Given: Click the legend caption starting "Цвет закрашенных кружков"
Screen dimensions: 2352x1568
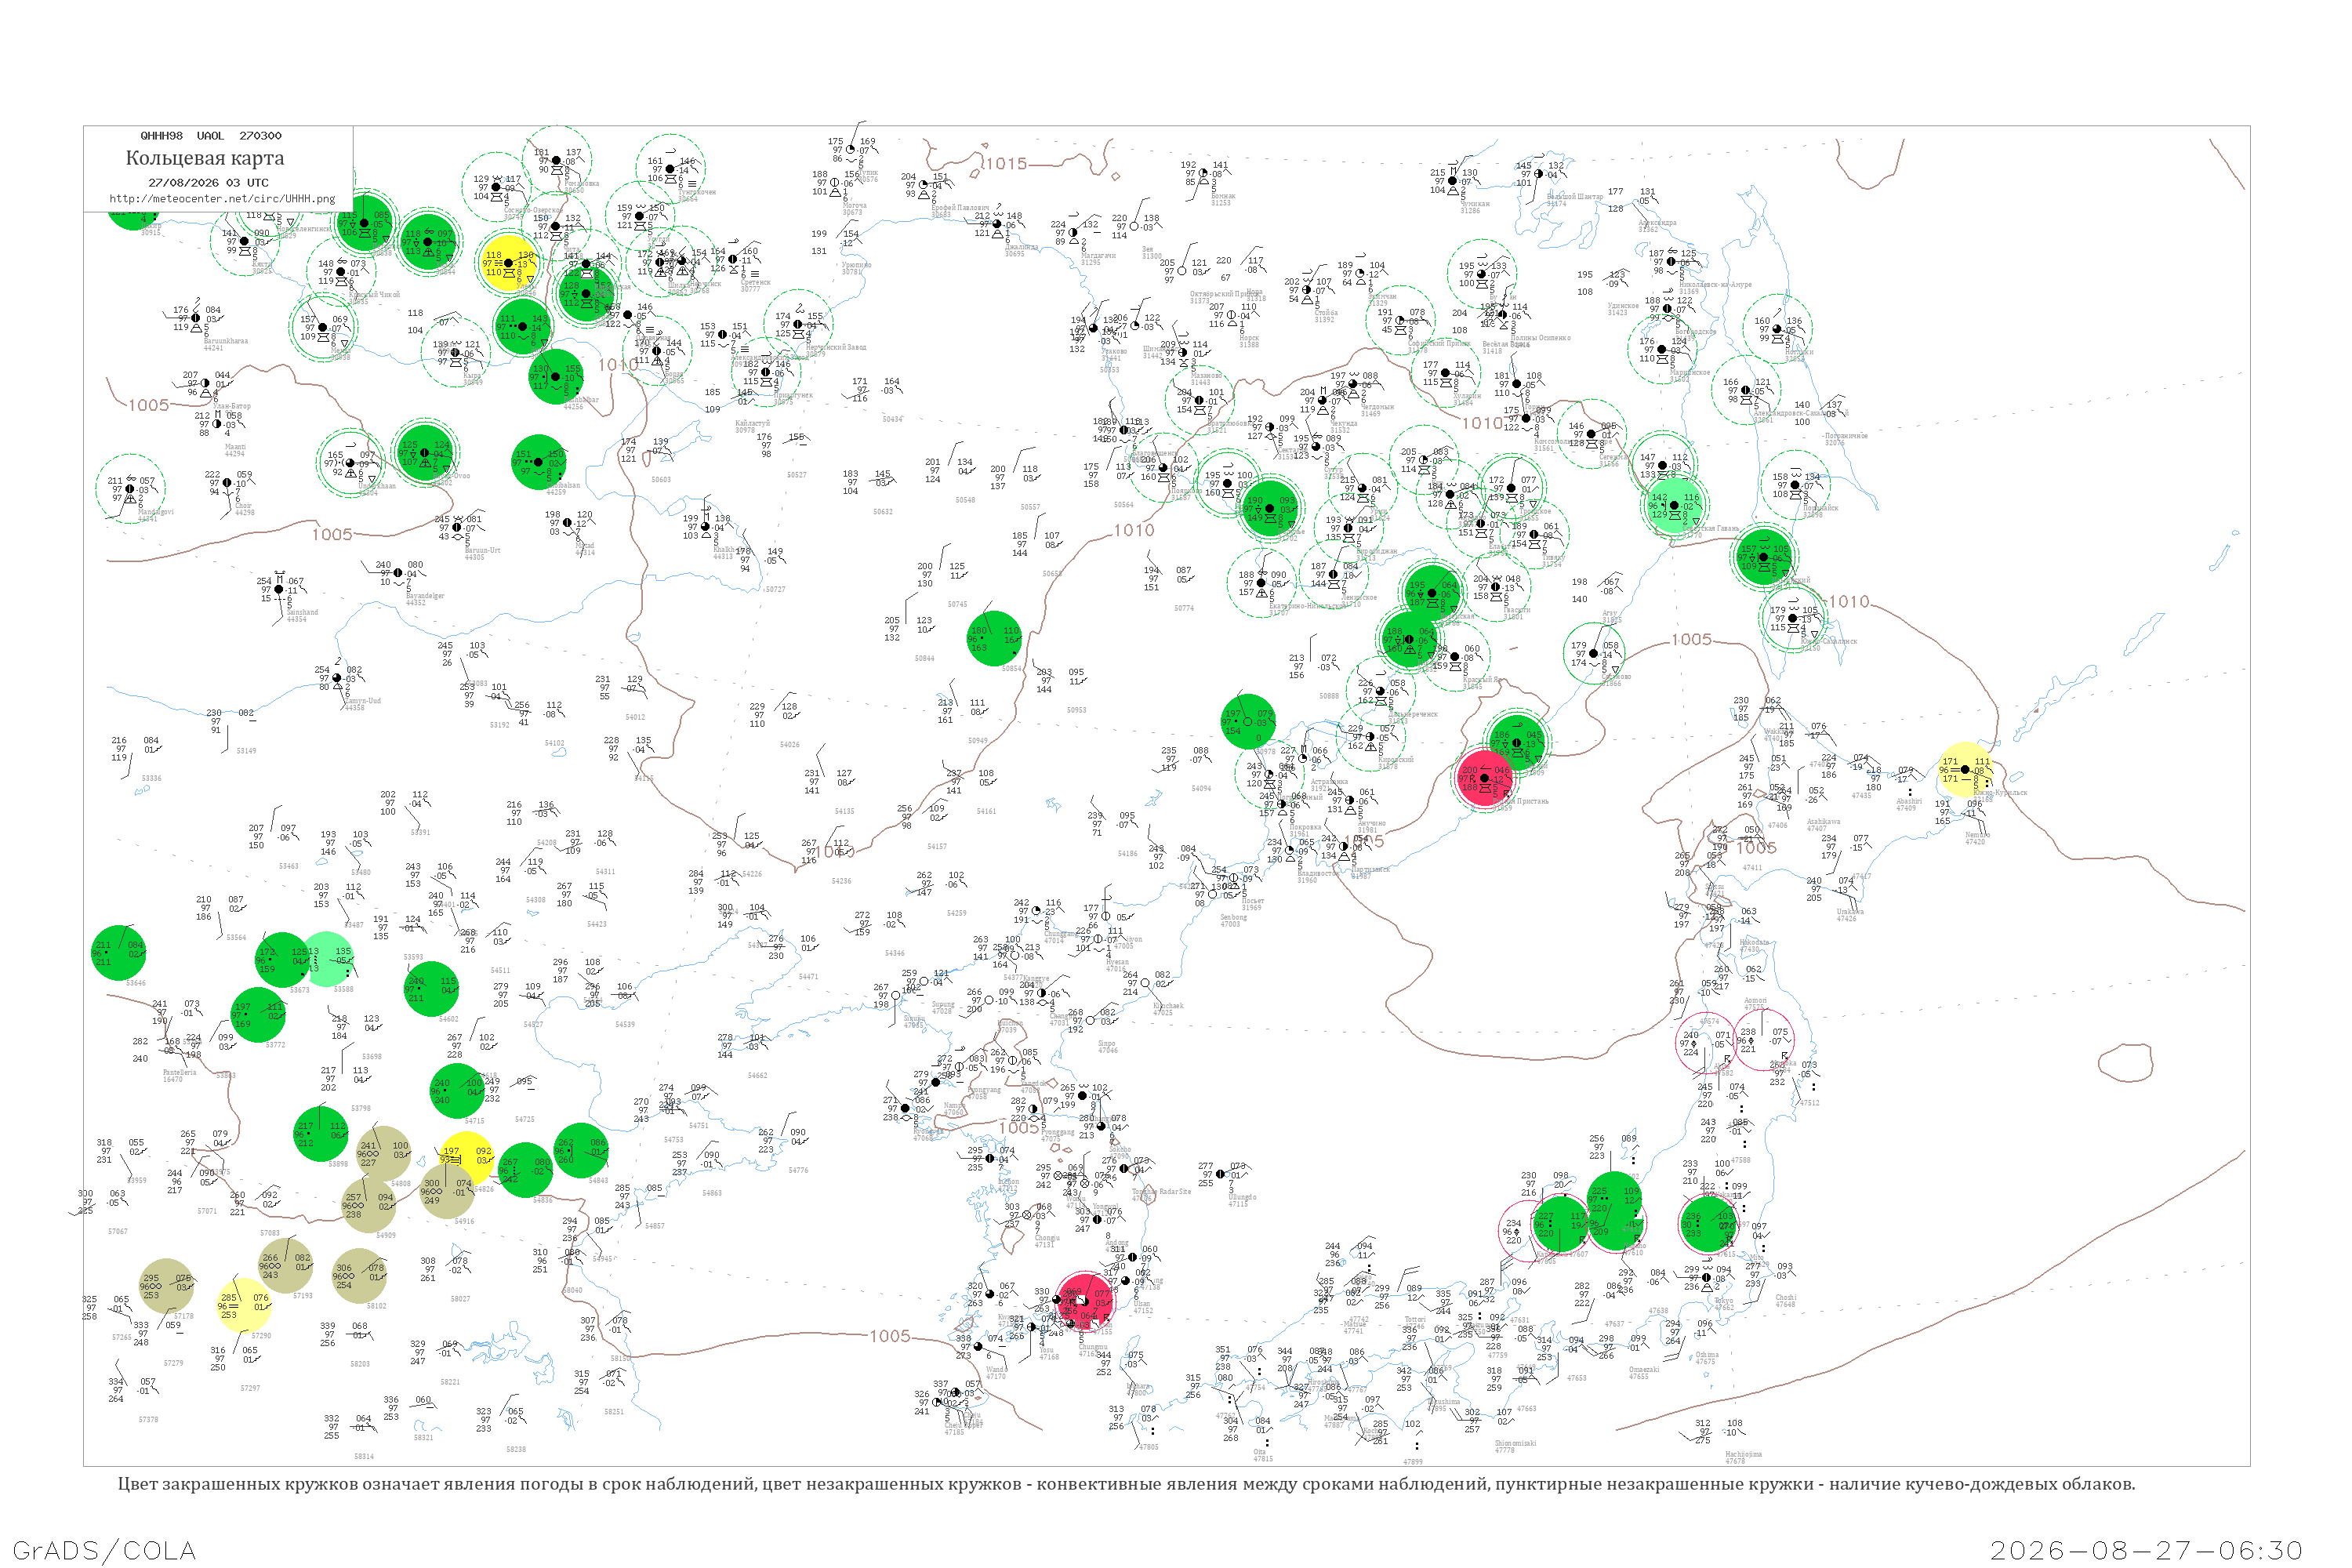Looking at the screenshot, I should [x=1126, y=1484].
